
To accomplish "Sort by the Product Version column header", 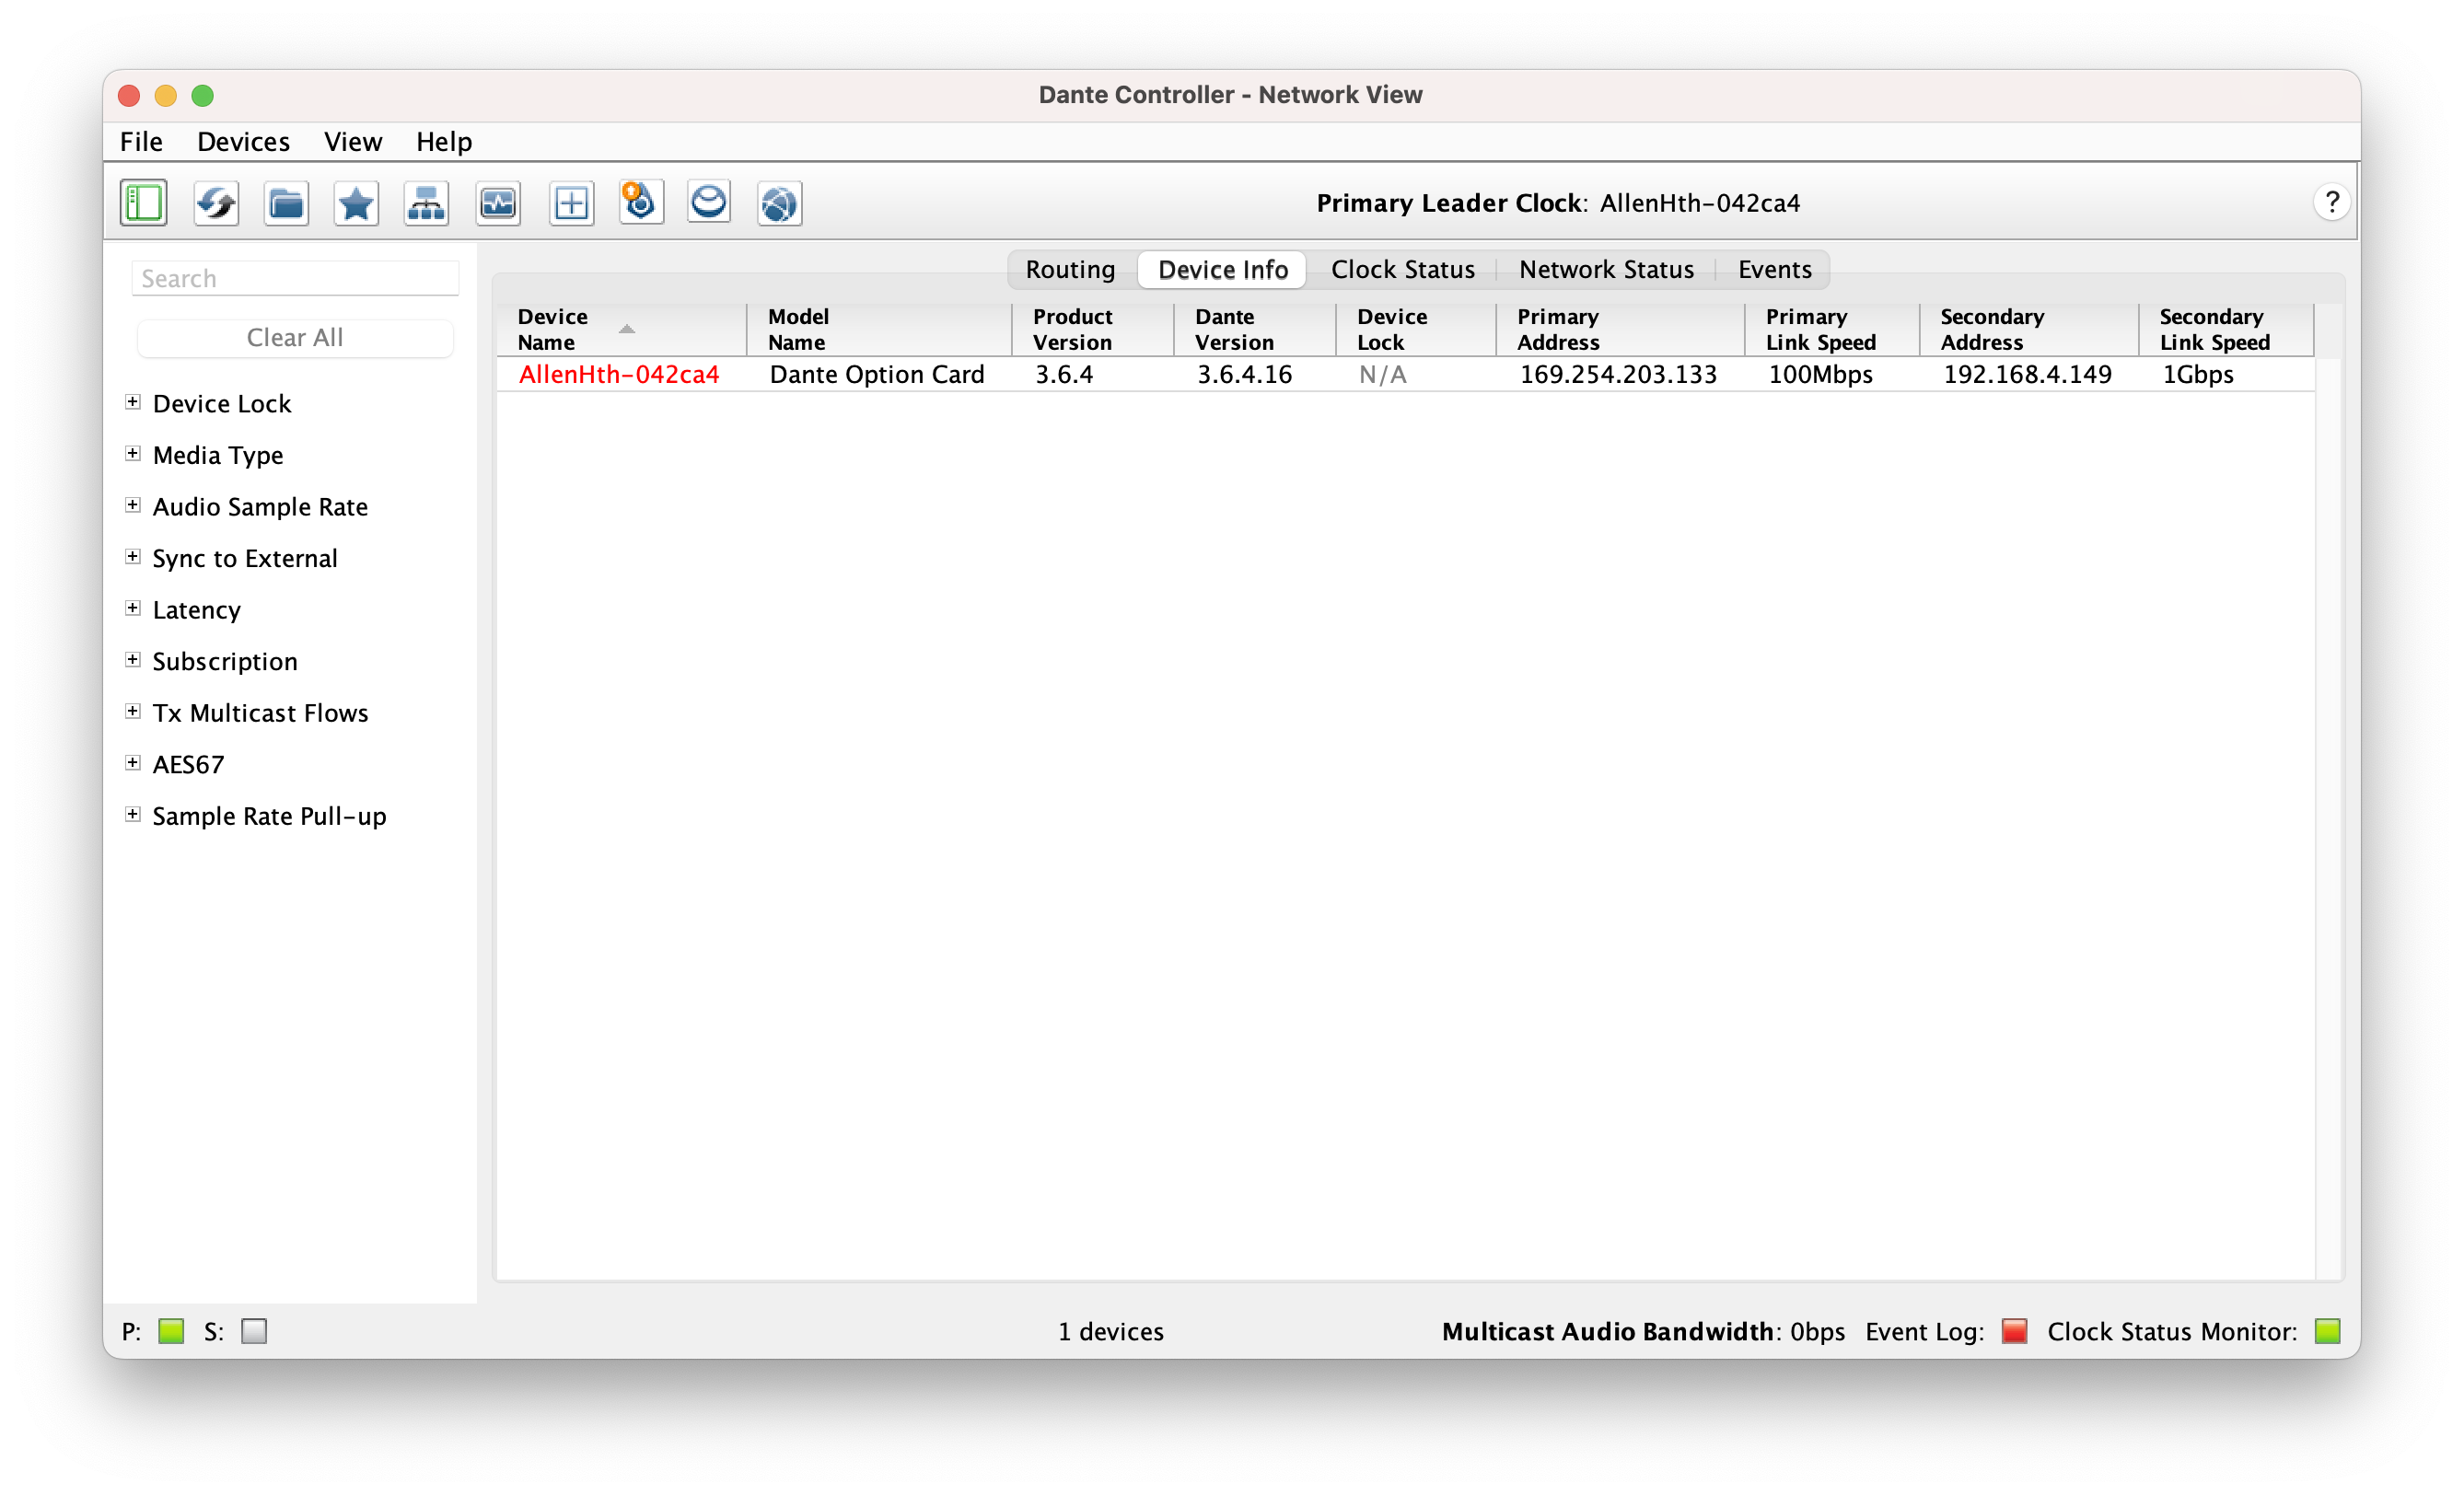I will (x=1093, y=329).
